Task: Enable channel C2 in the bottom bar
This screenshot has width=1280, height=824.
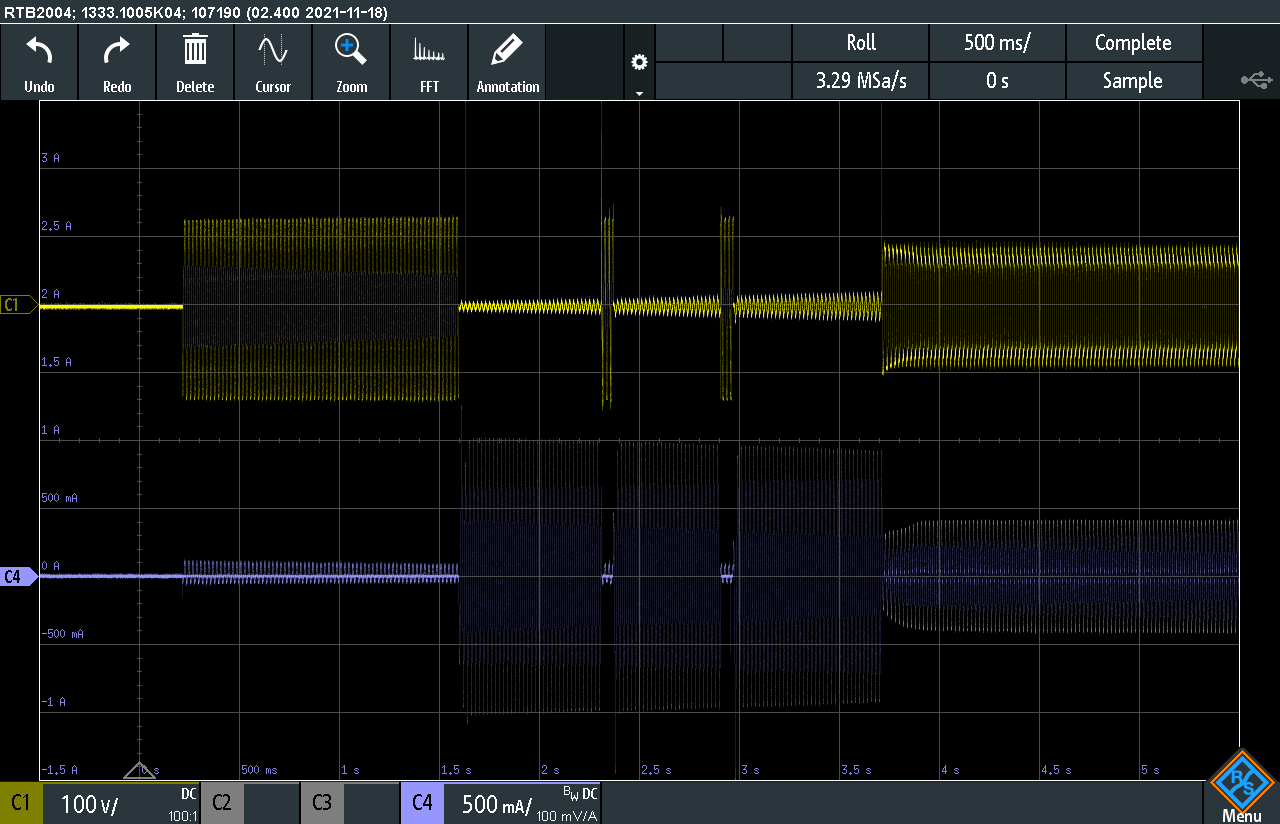Action: (x=222, y=803)
